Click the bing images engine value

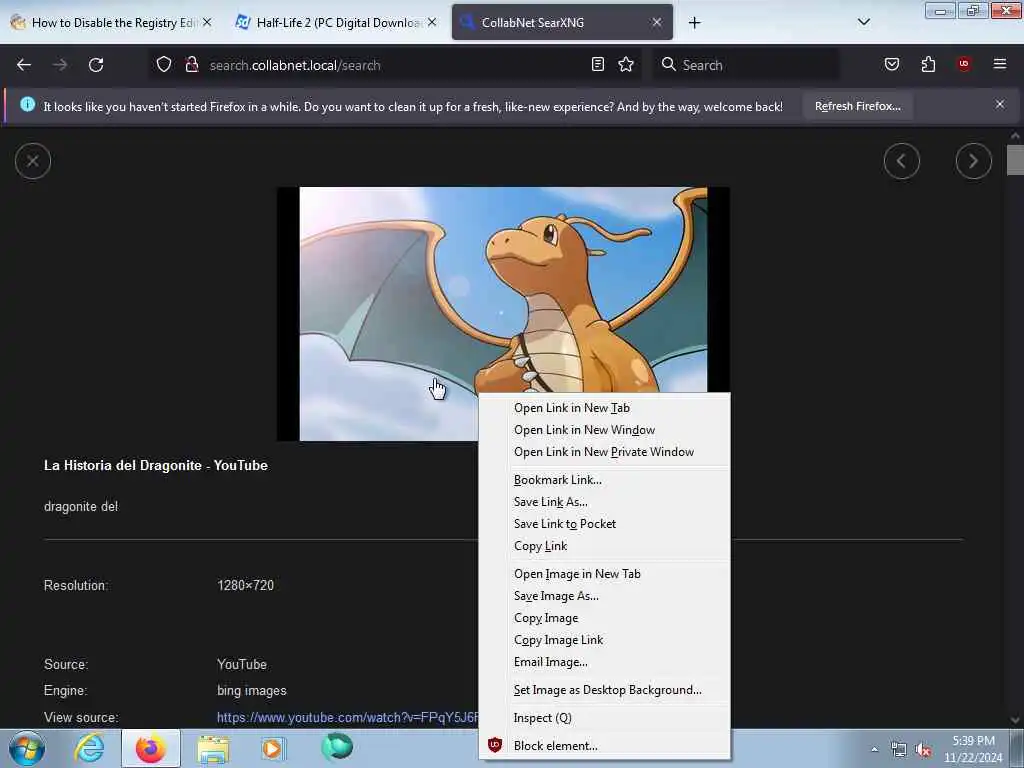click(251, 690)
